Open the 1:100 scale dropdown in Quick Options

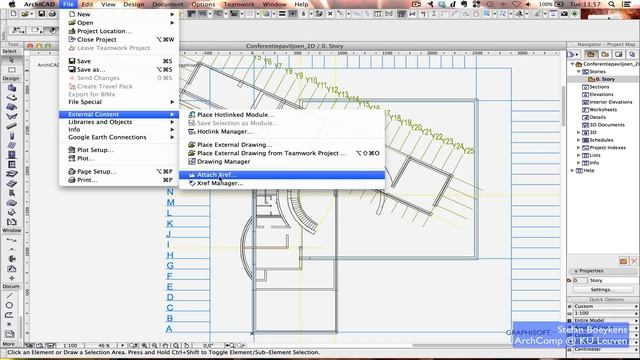[x=605, y=313]
